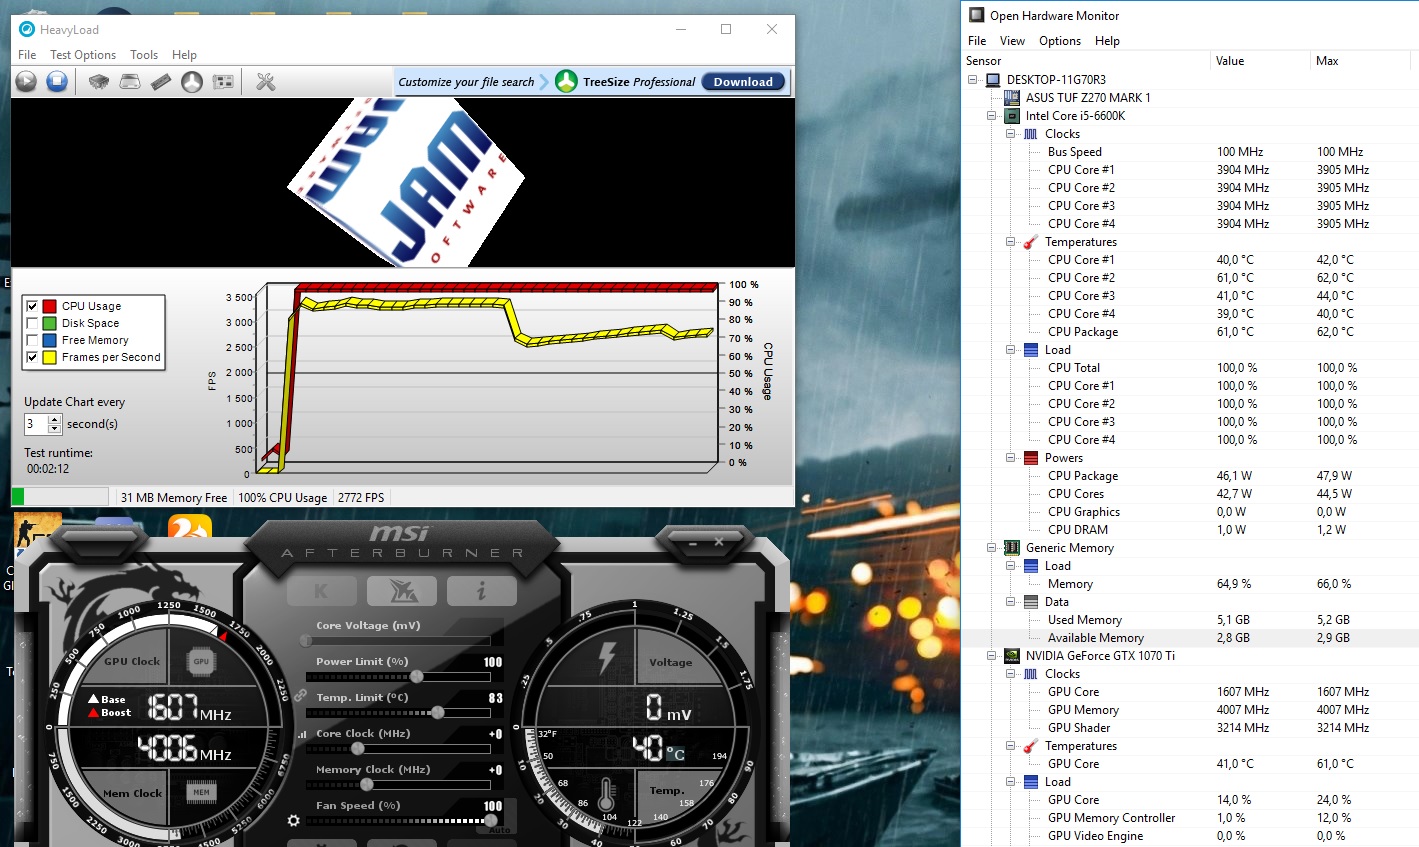Open the Open Hardware Monitor View menu
The image size is (1419, 847).
1012,41
